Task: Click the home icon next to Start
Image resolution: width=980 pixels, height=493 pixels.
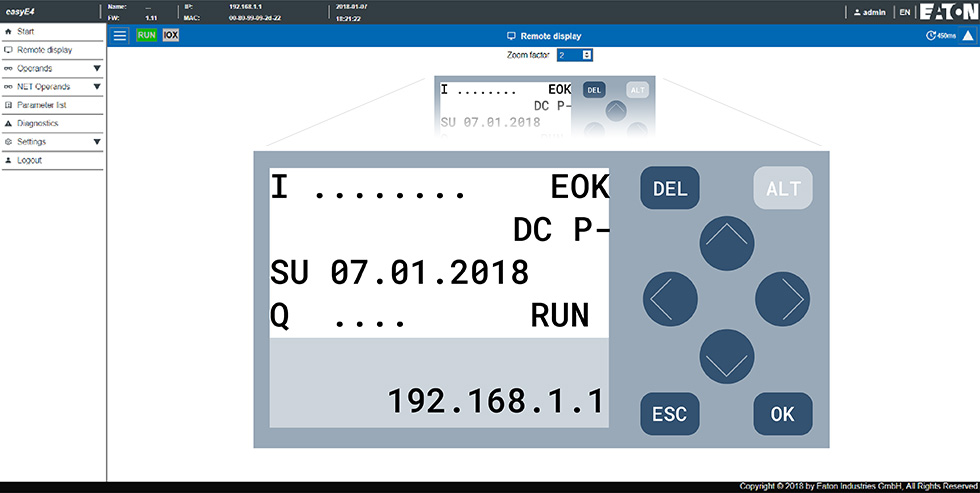Action: click(x=8, y=31)
